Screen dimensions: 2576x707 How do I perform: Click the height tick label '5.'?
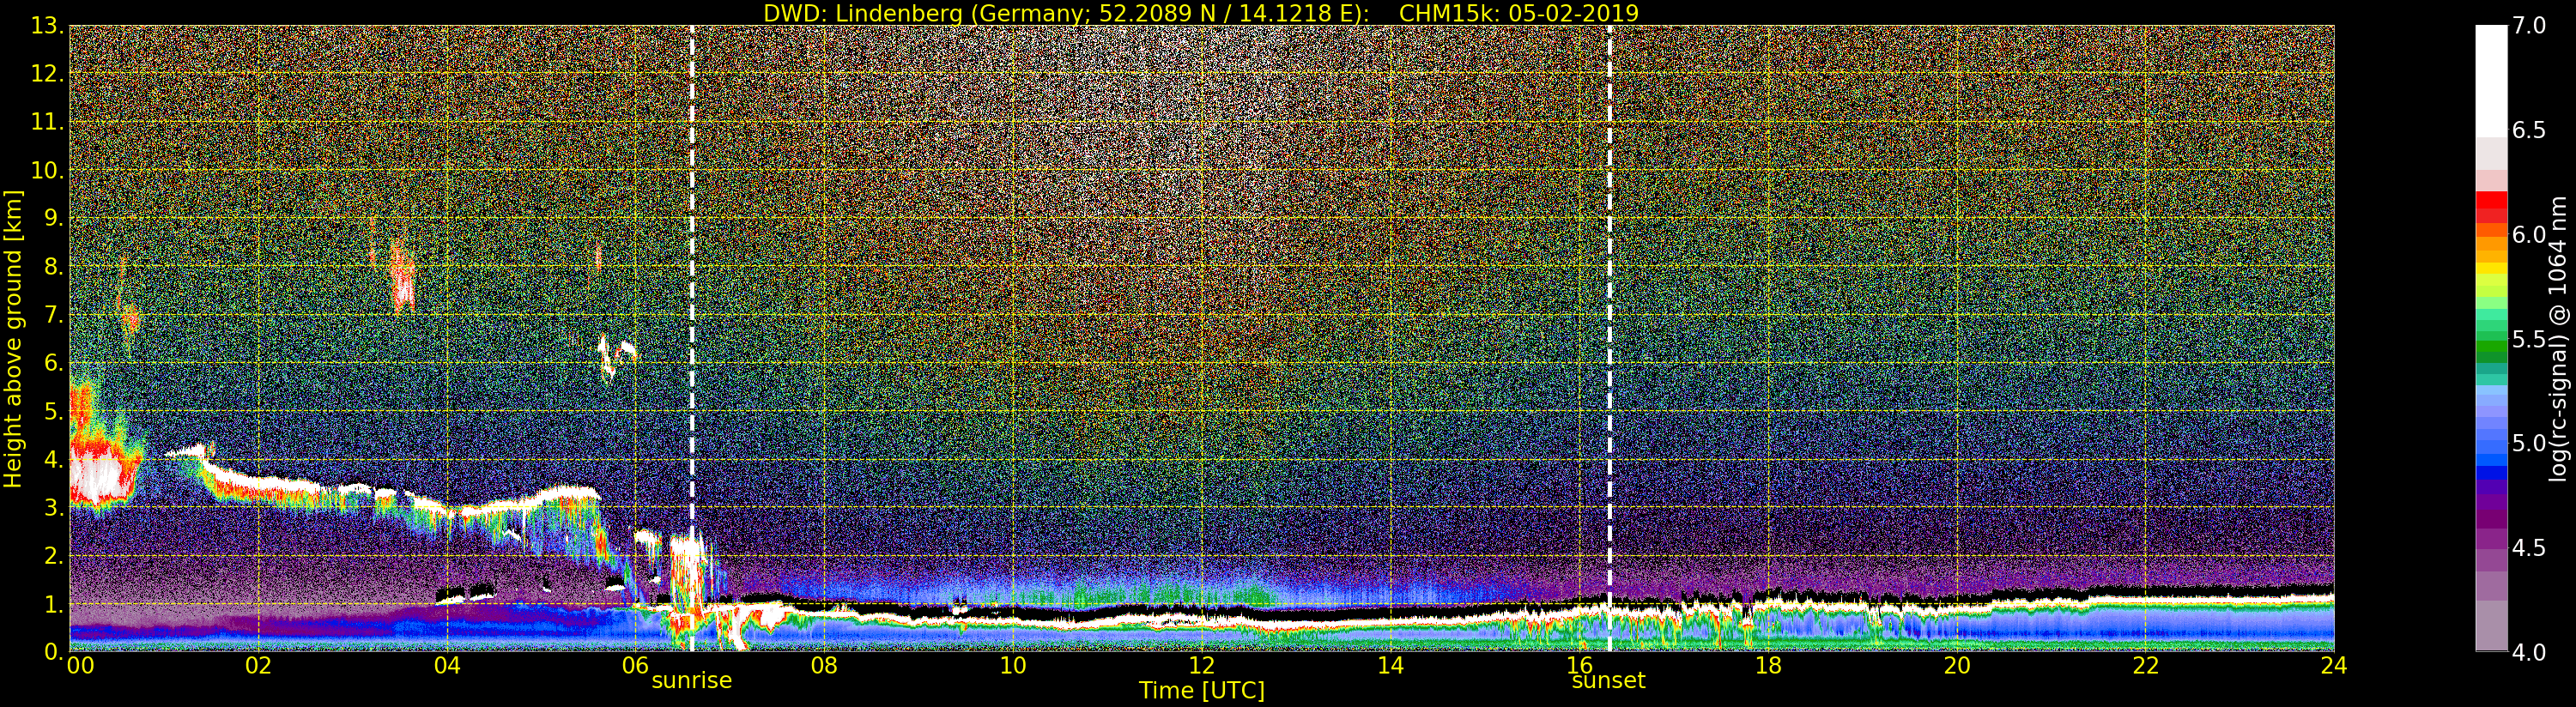54,411
